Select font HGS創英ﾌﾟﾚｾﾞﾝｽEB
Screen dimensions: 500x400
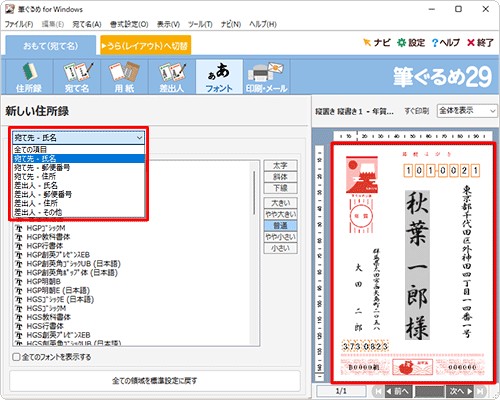[x=58, y=335]
